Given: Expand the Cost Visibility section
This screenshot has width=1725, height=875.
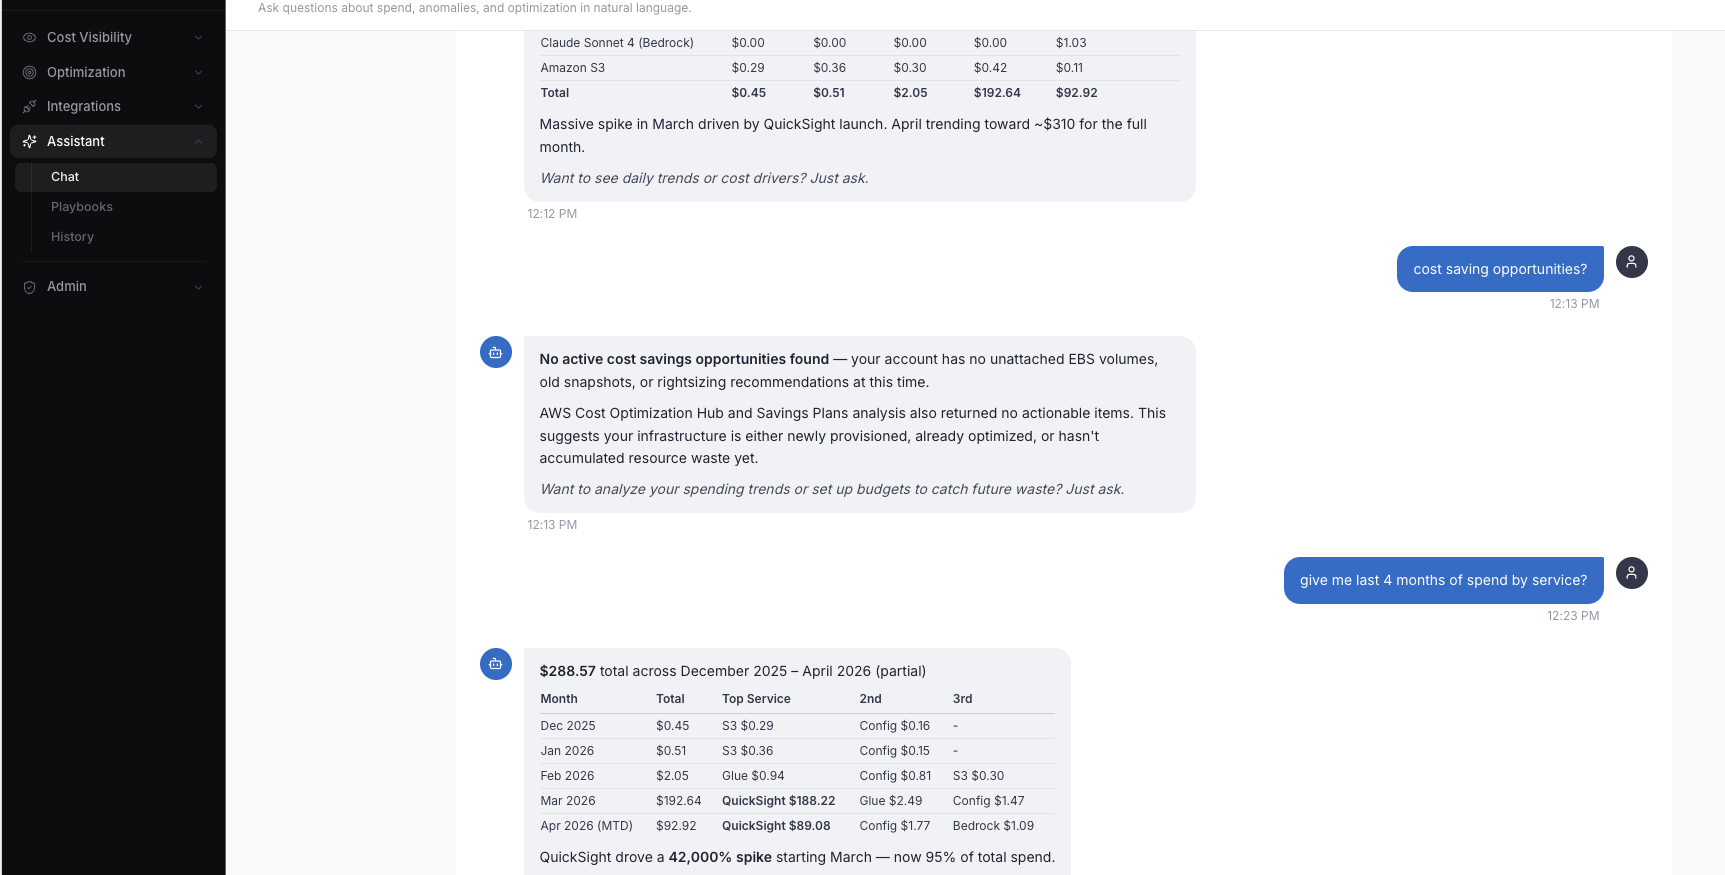Looking at the screenshot, I should pos(198,37).
